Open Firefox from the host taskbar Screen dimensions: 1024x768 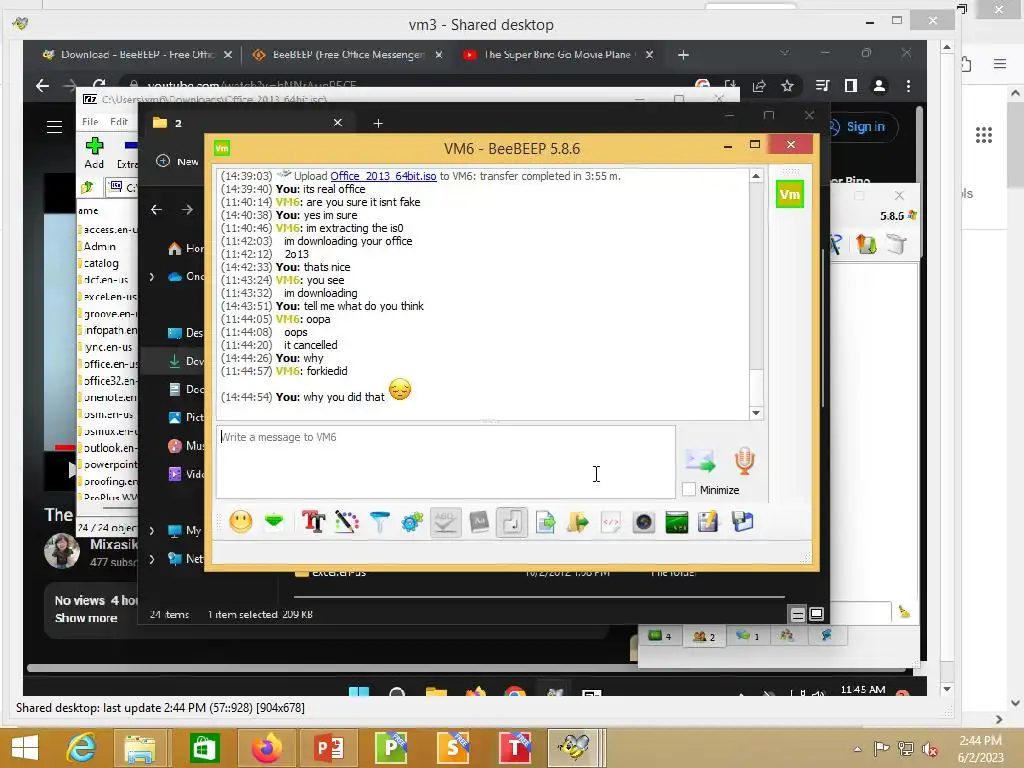(x=266, y=746)
